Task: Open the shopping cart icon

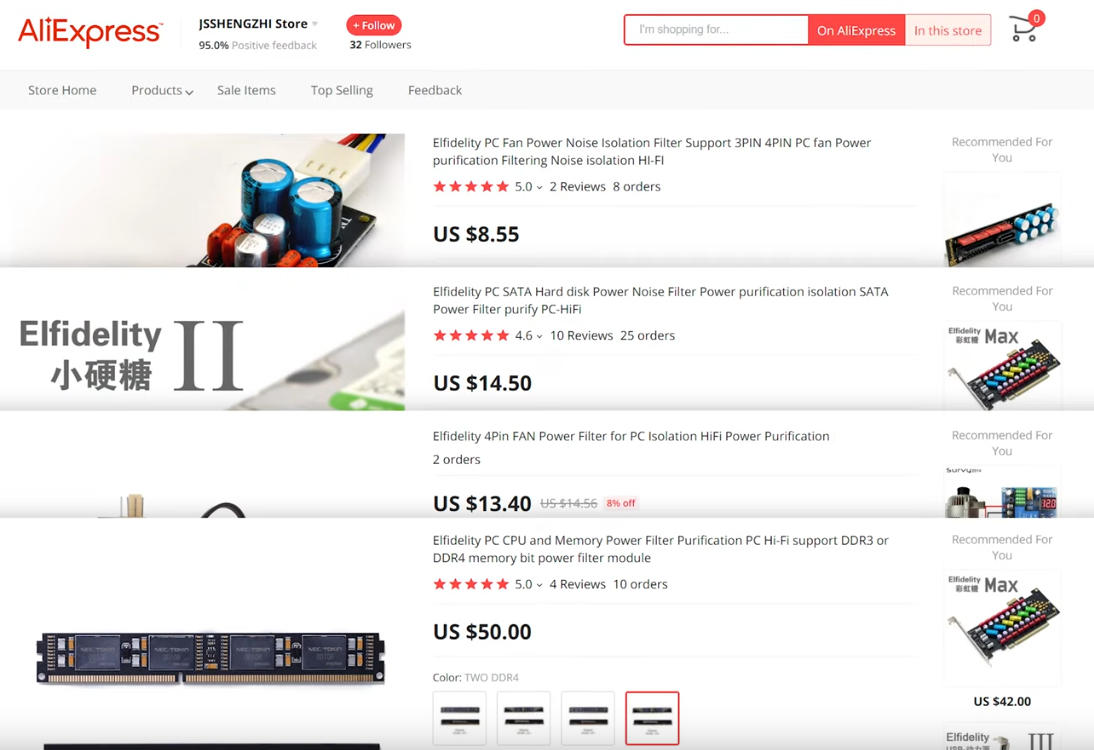Action: coord(1025,28)
